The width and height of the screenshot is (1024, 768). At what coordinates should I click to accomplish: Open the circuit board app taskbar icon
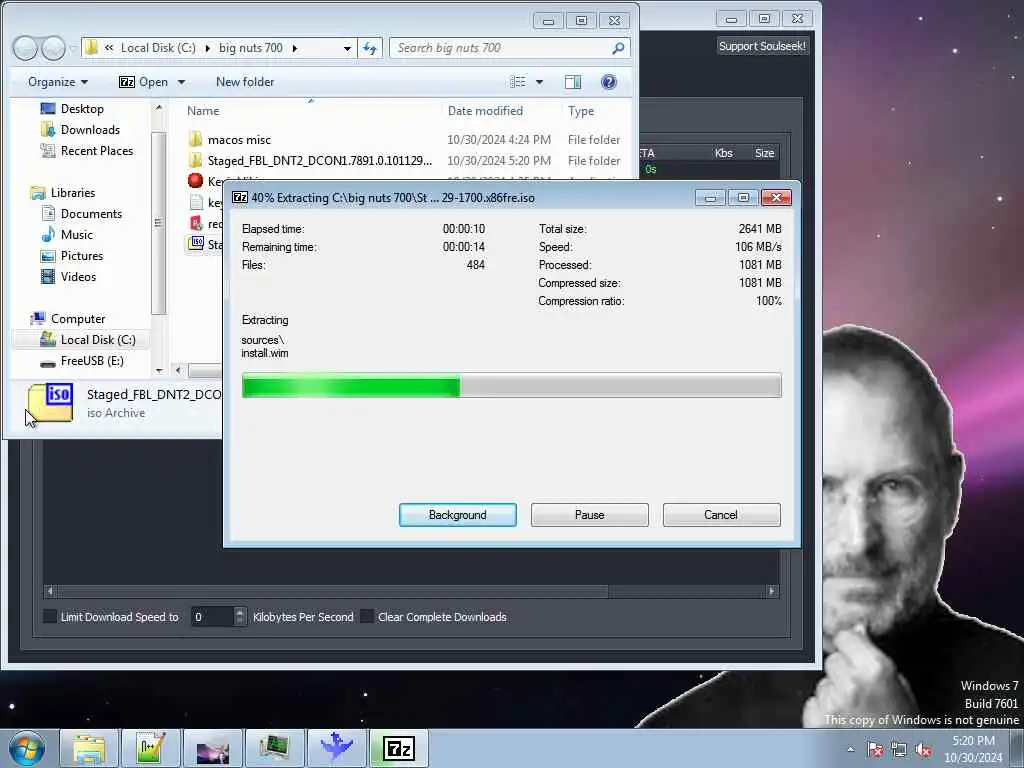click(275, 748)
